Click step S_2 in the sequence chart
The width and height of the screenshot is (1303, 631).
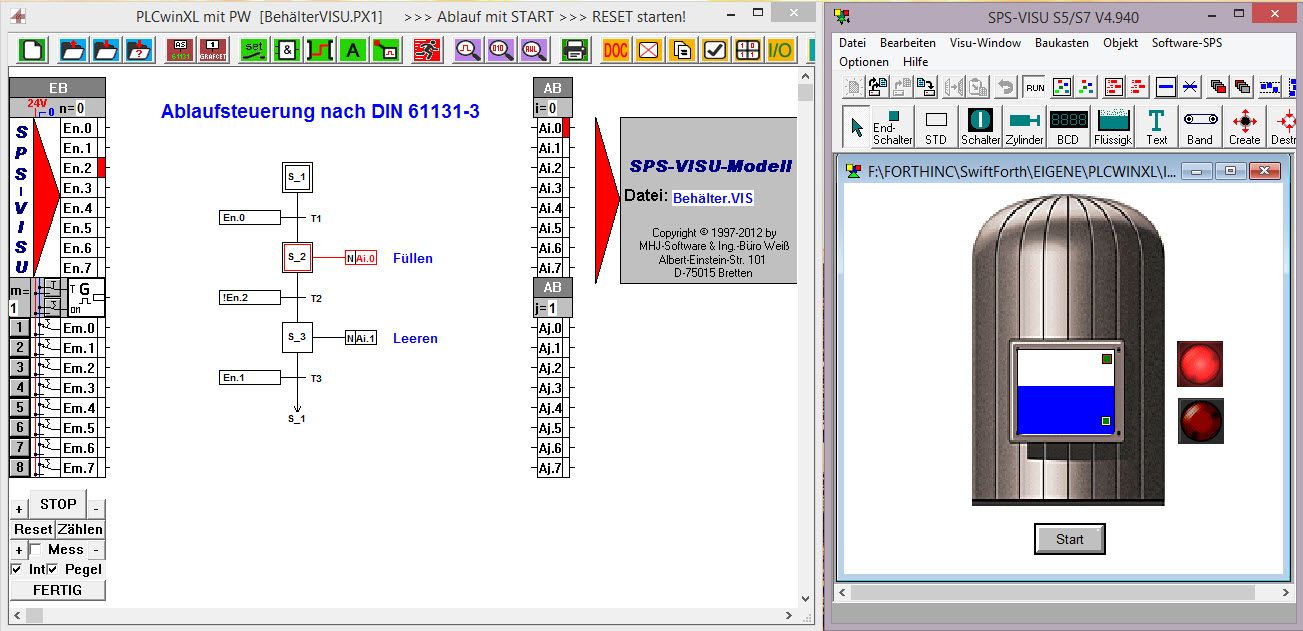point(297,258)
